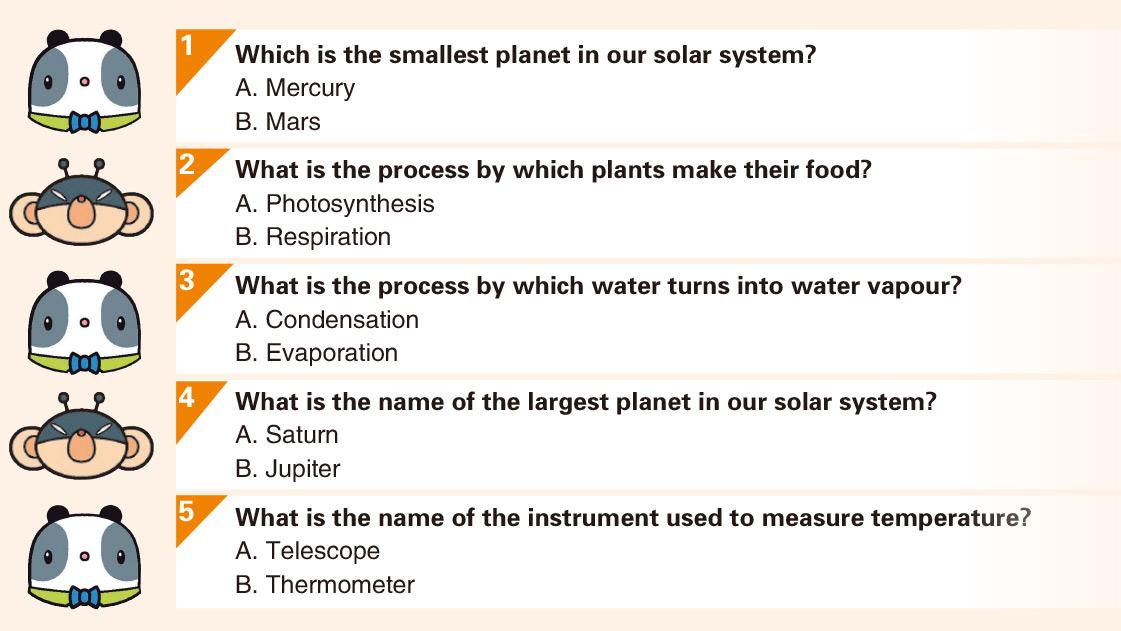Click the monkey icon beside question 2
Viewport: 1121px width, 631px height.
point(81,202)
